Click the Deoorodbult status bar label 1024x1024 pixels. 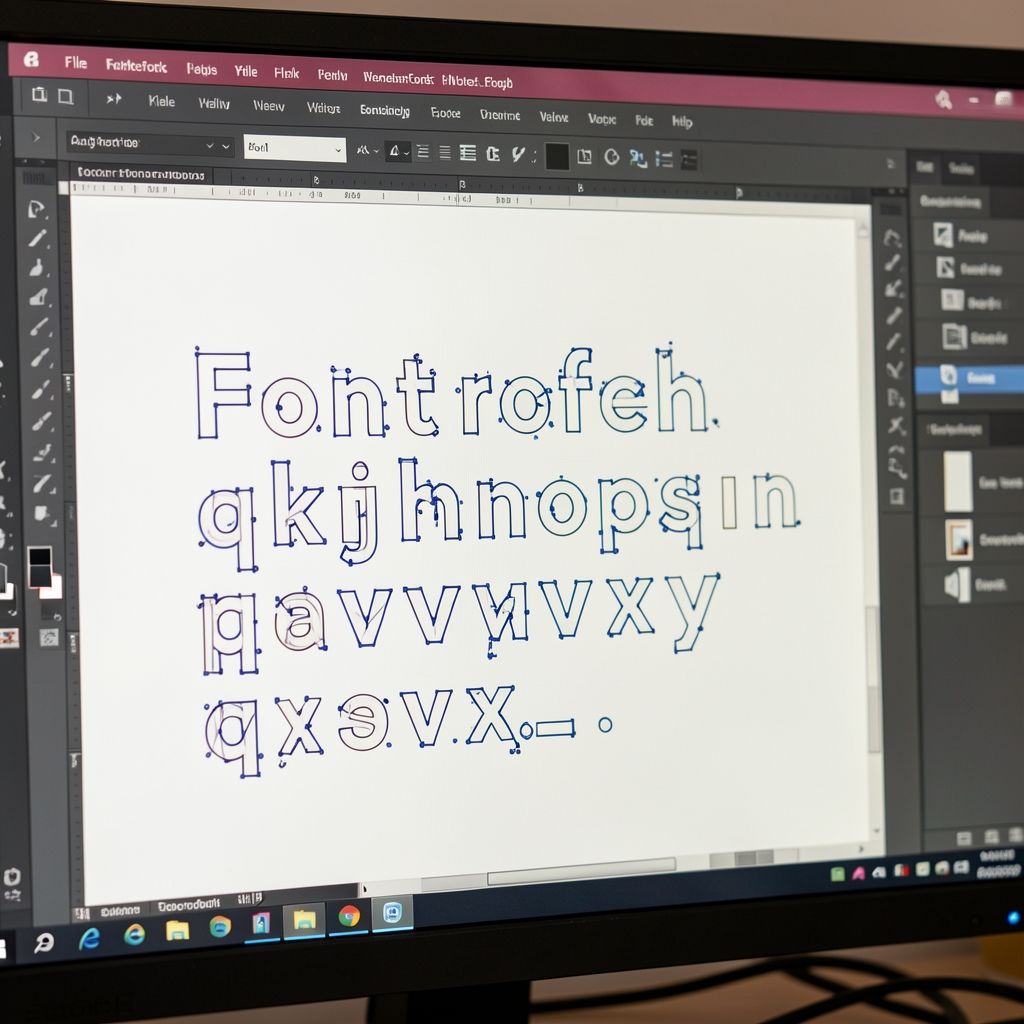click(189, 905)
